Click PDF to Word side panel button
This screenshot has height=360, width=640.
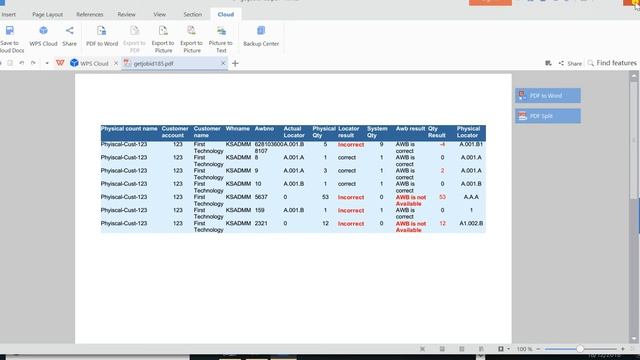[x=548, y=96]
